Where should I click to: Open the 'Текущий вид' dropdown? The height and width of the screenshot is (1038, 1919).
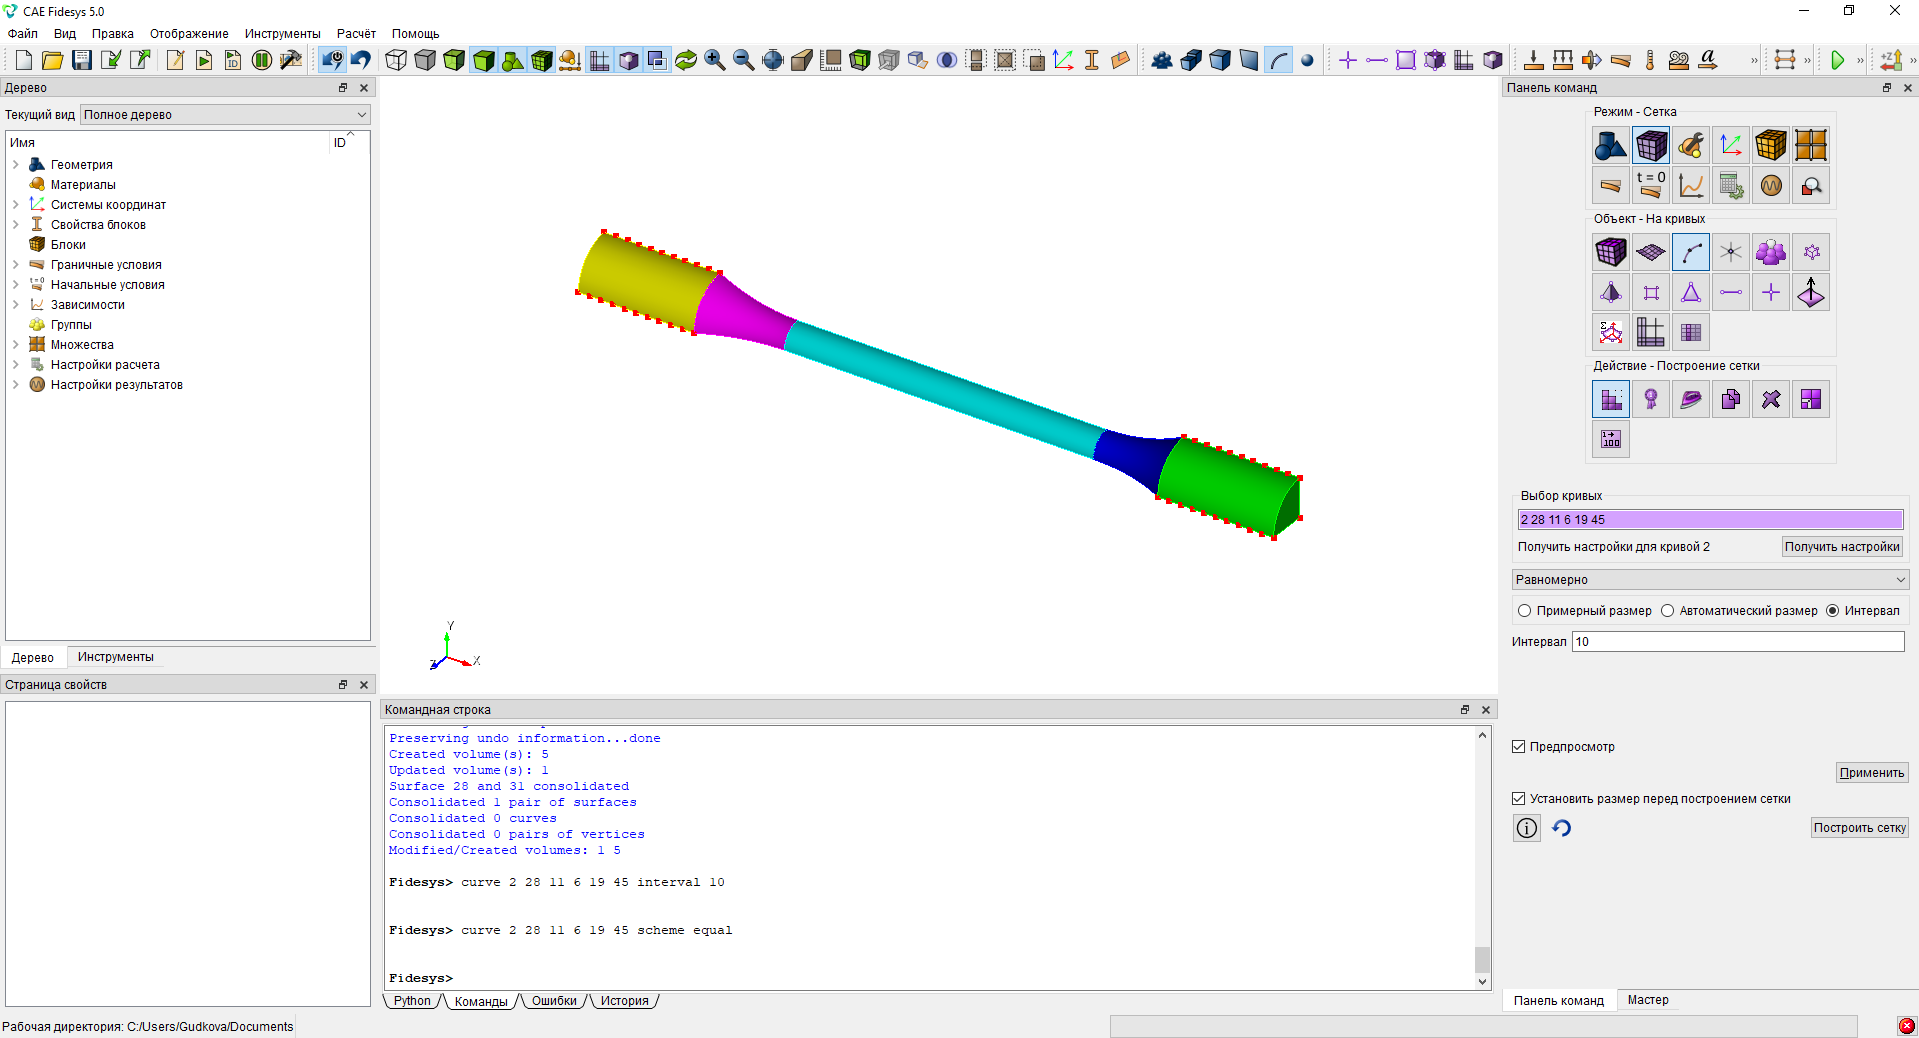pyautogui.click(x=225, y=115)
